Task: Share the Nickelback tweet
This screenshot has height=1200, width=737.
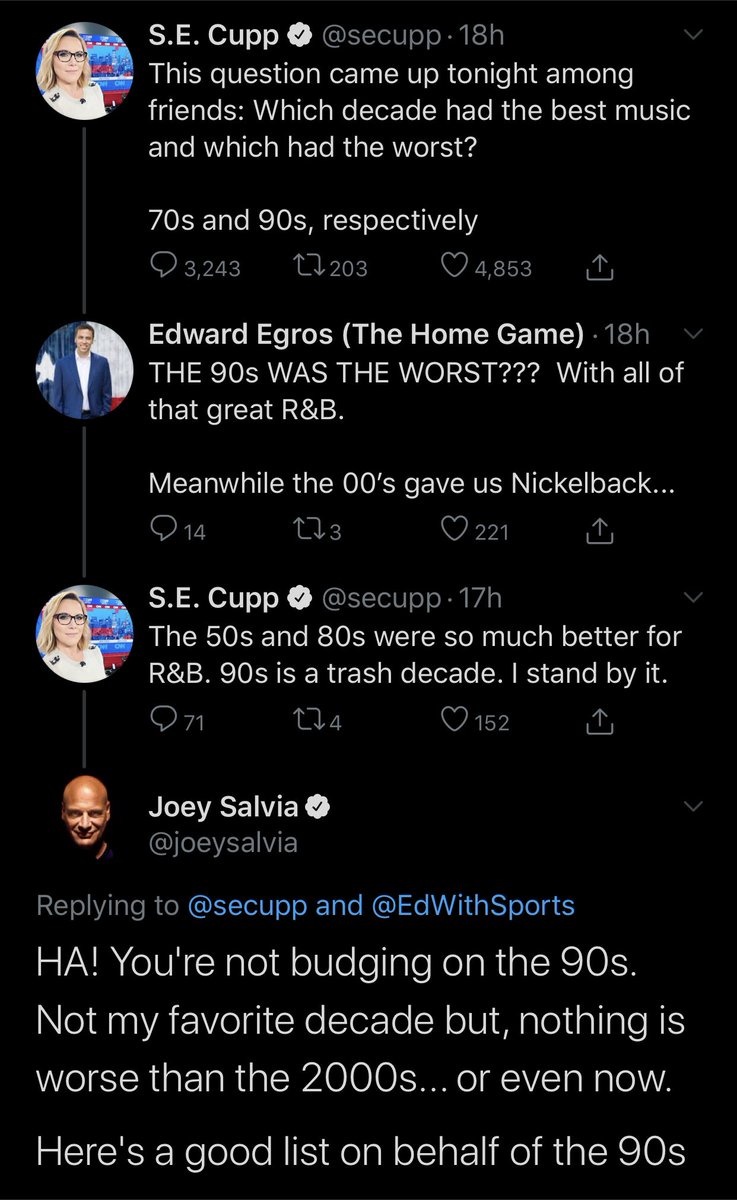Action: coord(597,532)
